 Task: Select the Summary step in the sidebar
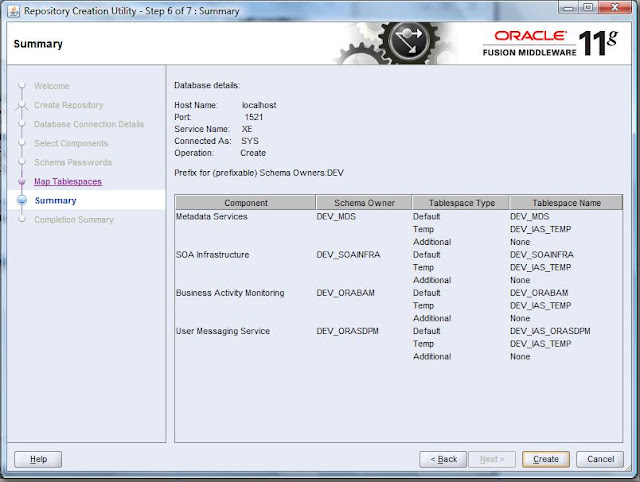[x=56, y=200]
